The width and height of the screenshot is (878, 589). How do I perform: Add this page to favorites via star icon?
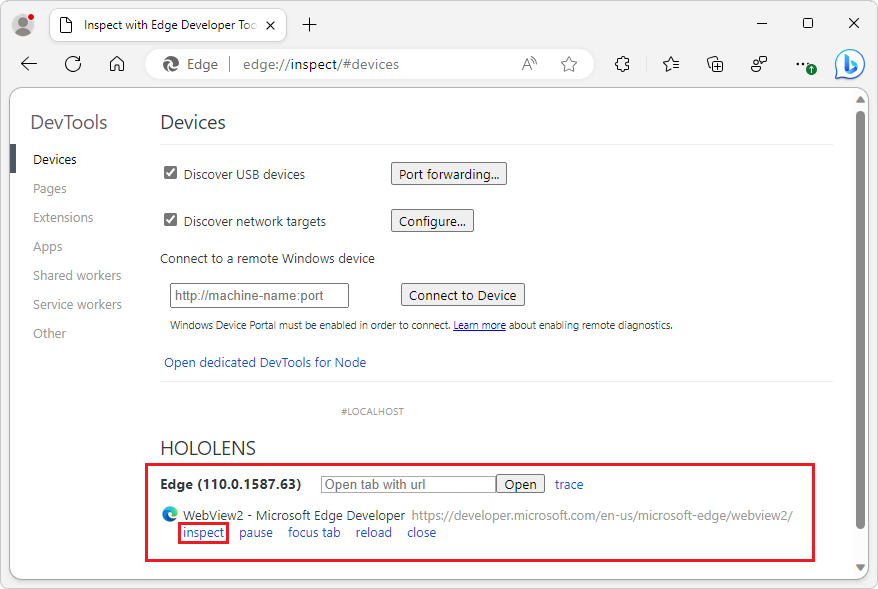click(x=569, y=63)
